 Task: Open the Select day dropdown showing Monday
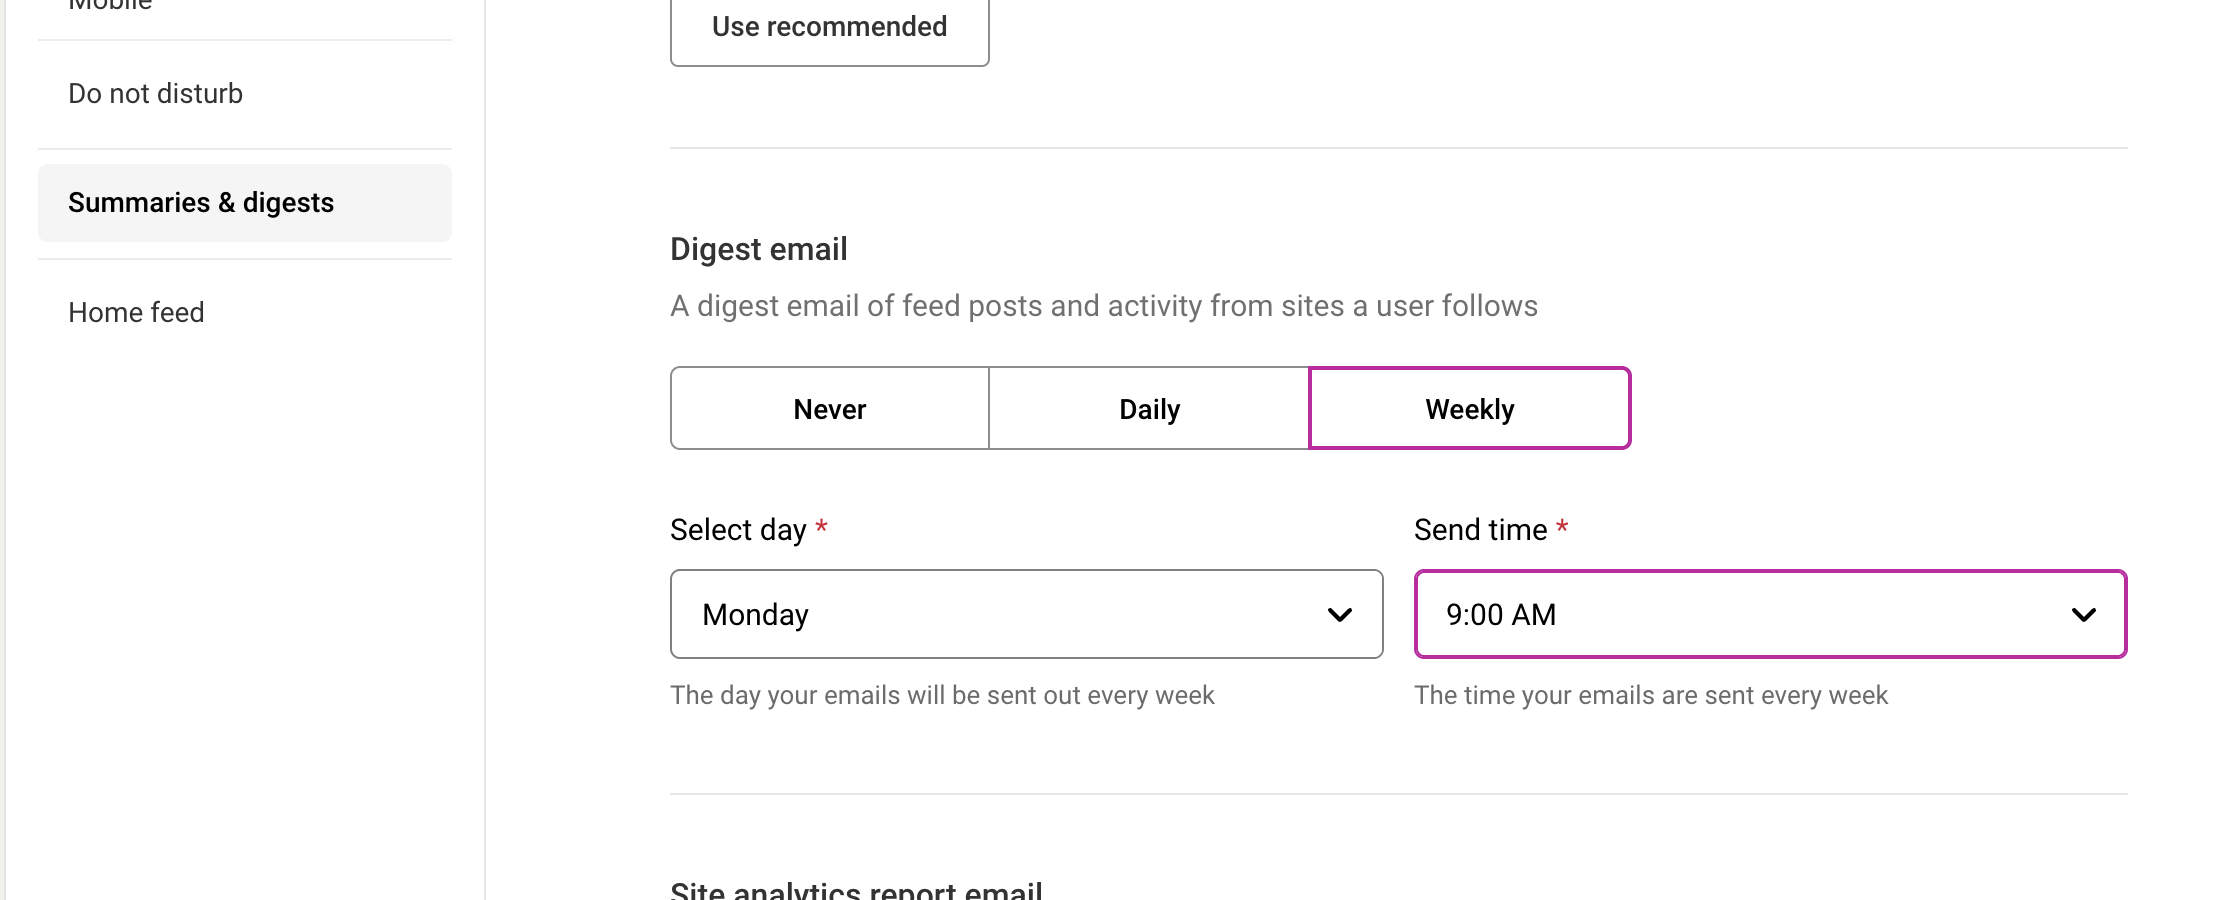click(x=1026, y=615)
